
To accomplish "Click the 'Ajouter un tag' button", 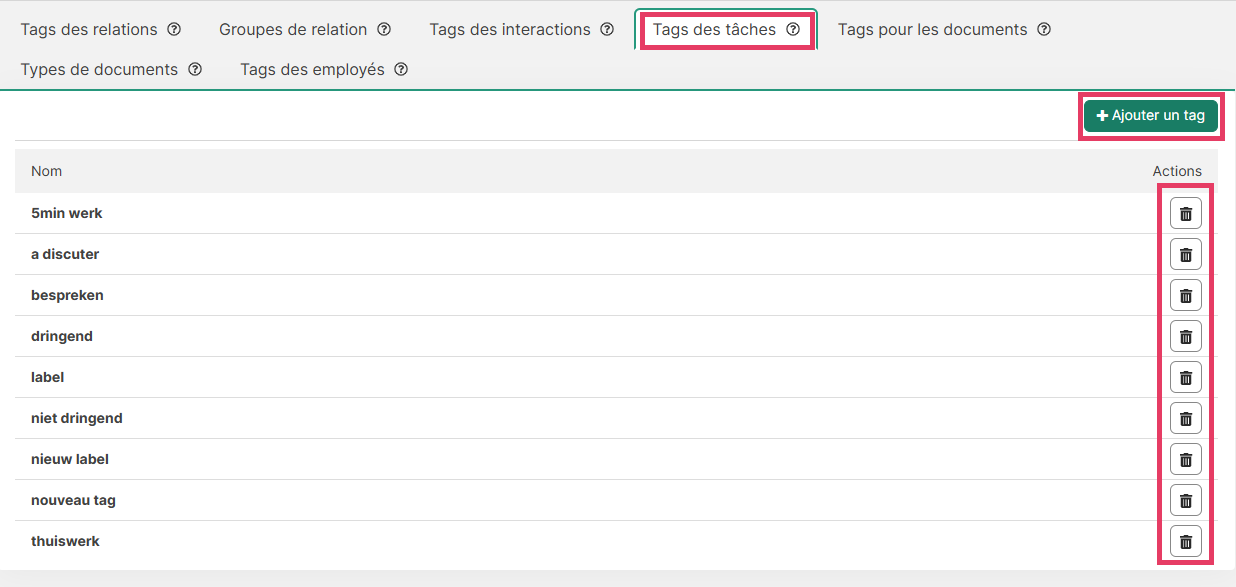I will point(1150,116).
